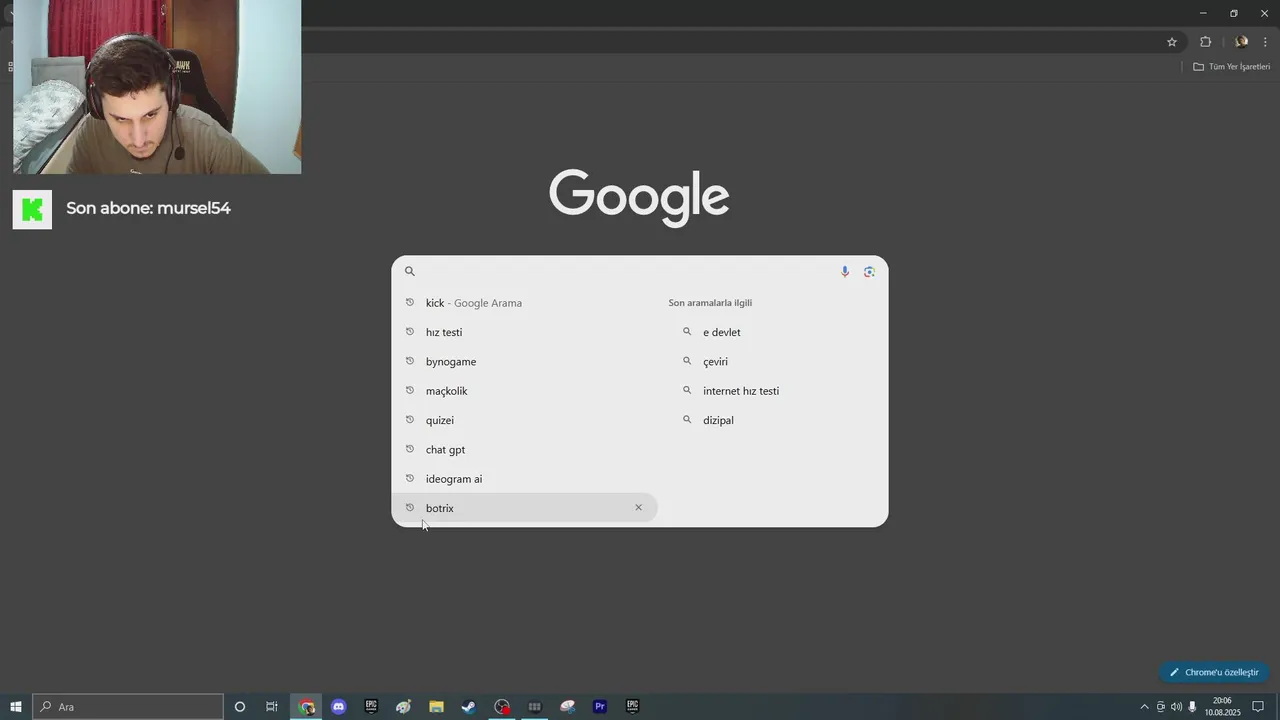Click the Chrome'u özelleştir button

(x=1214, y=672)
